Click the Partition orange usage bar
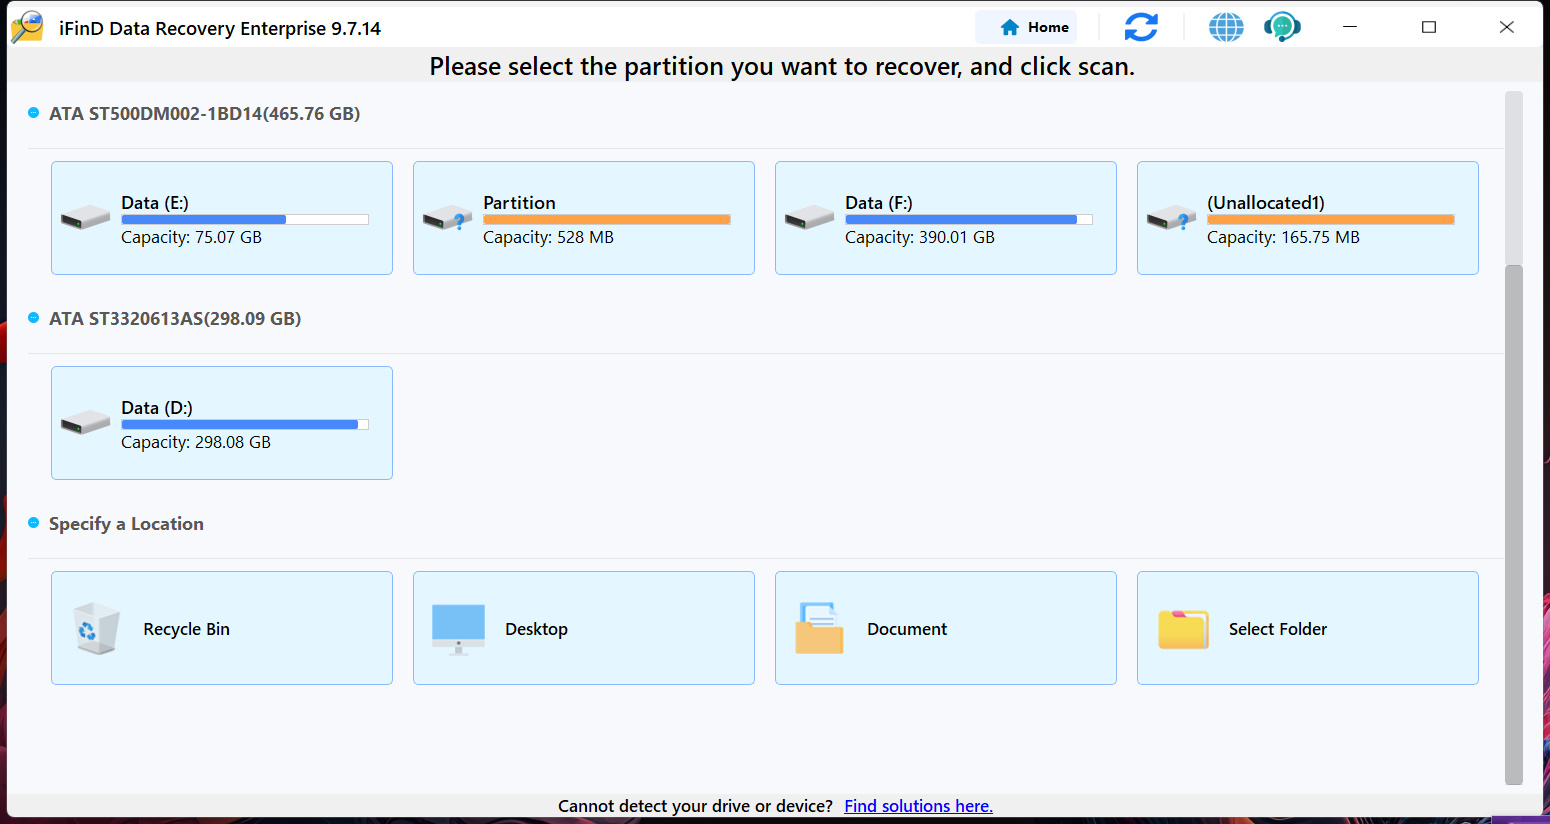 coord(607,219)
